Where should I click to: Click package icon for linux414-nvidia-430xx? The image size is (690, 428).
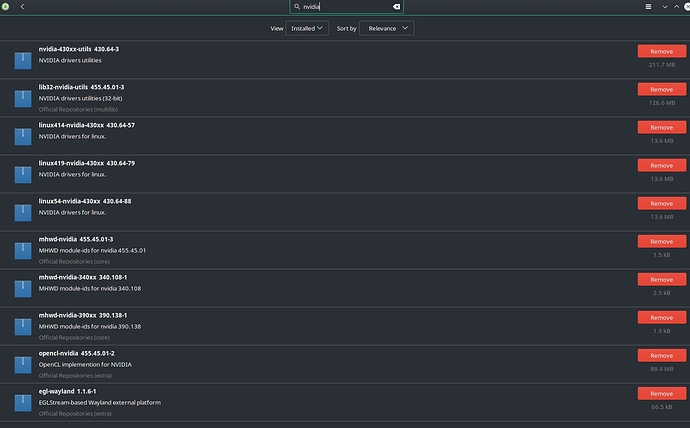click(x=23, y=136)
